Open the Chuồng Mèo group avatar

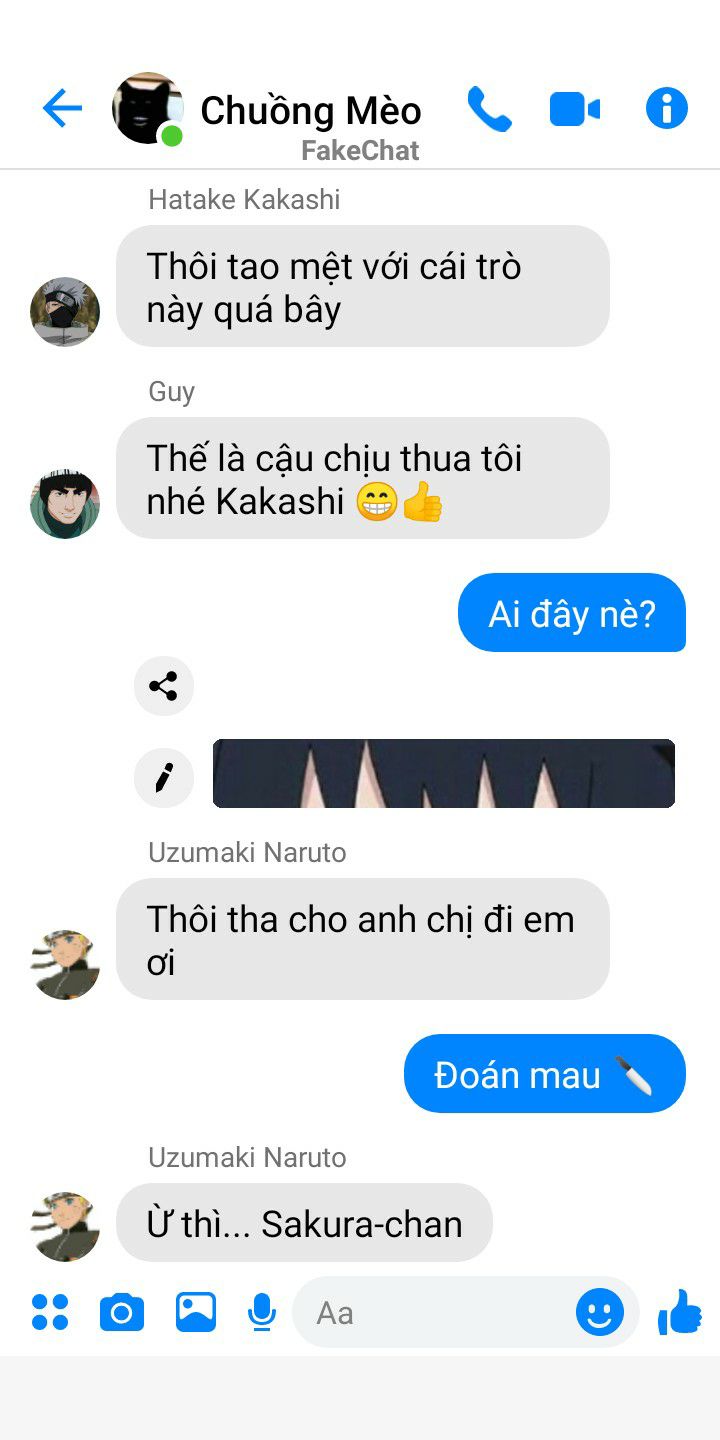(148, 109)
